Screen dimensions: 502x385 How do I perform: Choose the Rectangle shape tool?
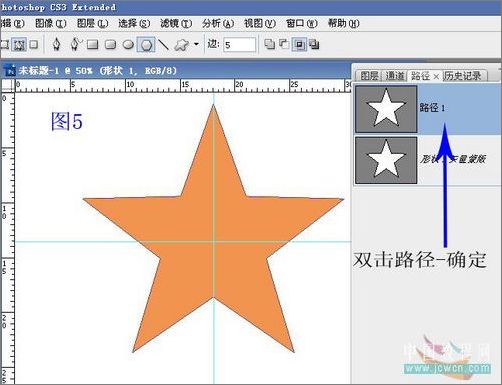coord(93,45)
